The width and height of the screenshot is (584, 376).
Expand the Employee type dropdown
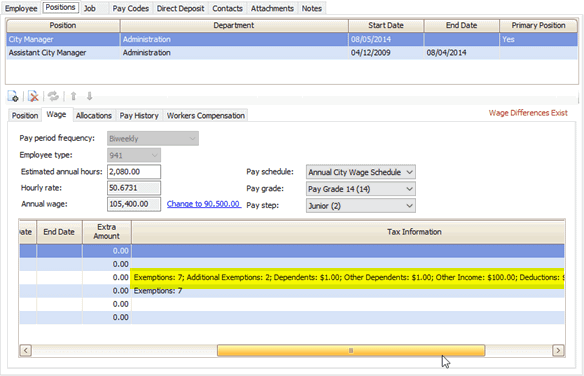[134, 155]
